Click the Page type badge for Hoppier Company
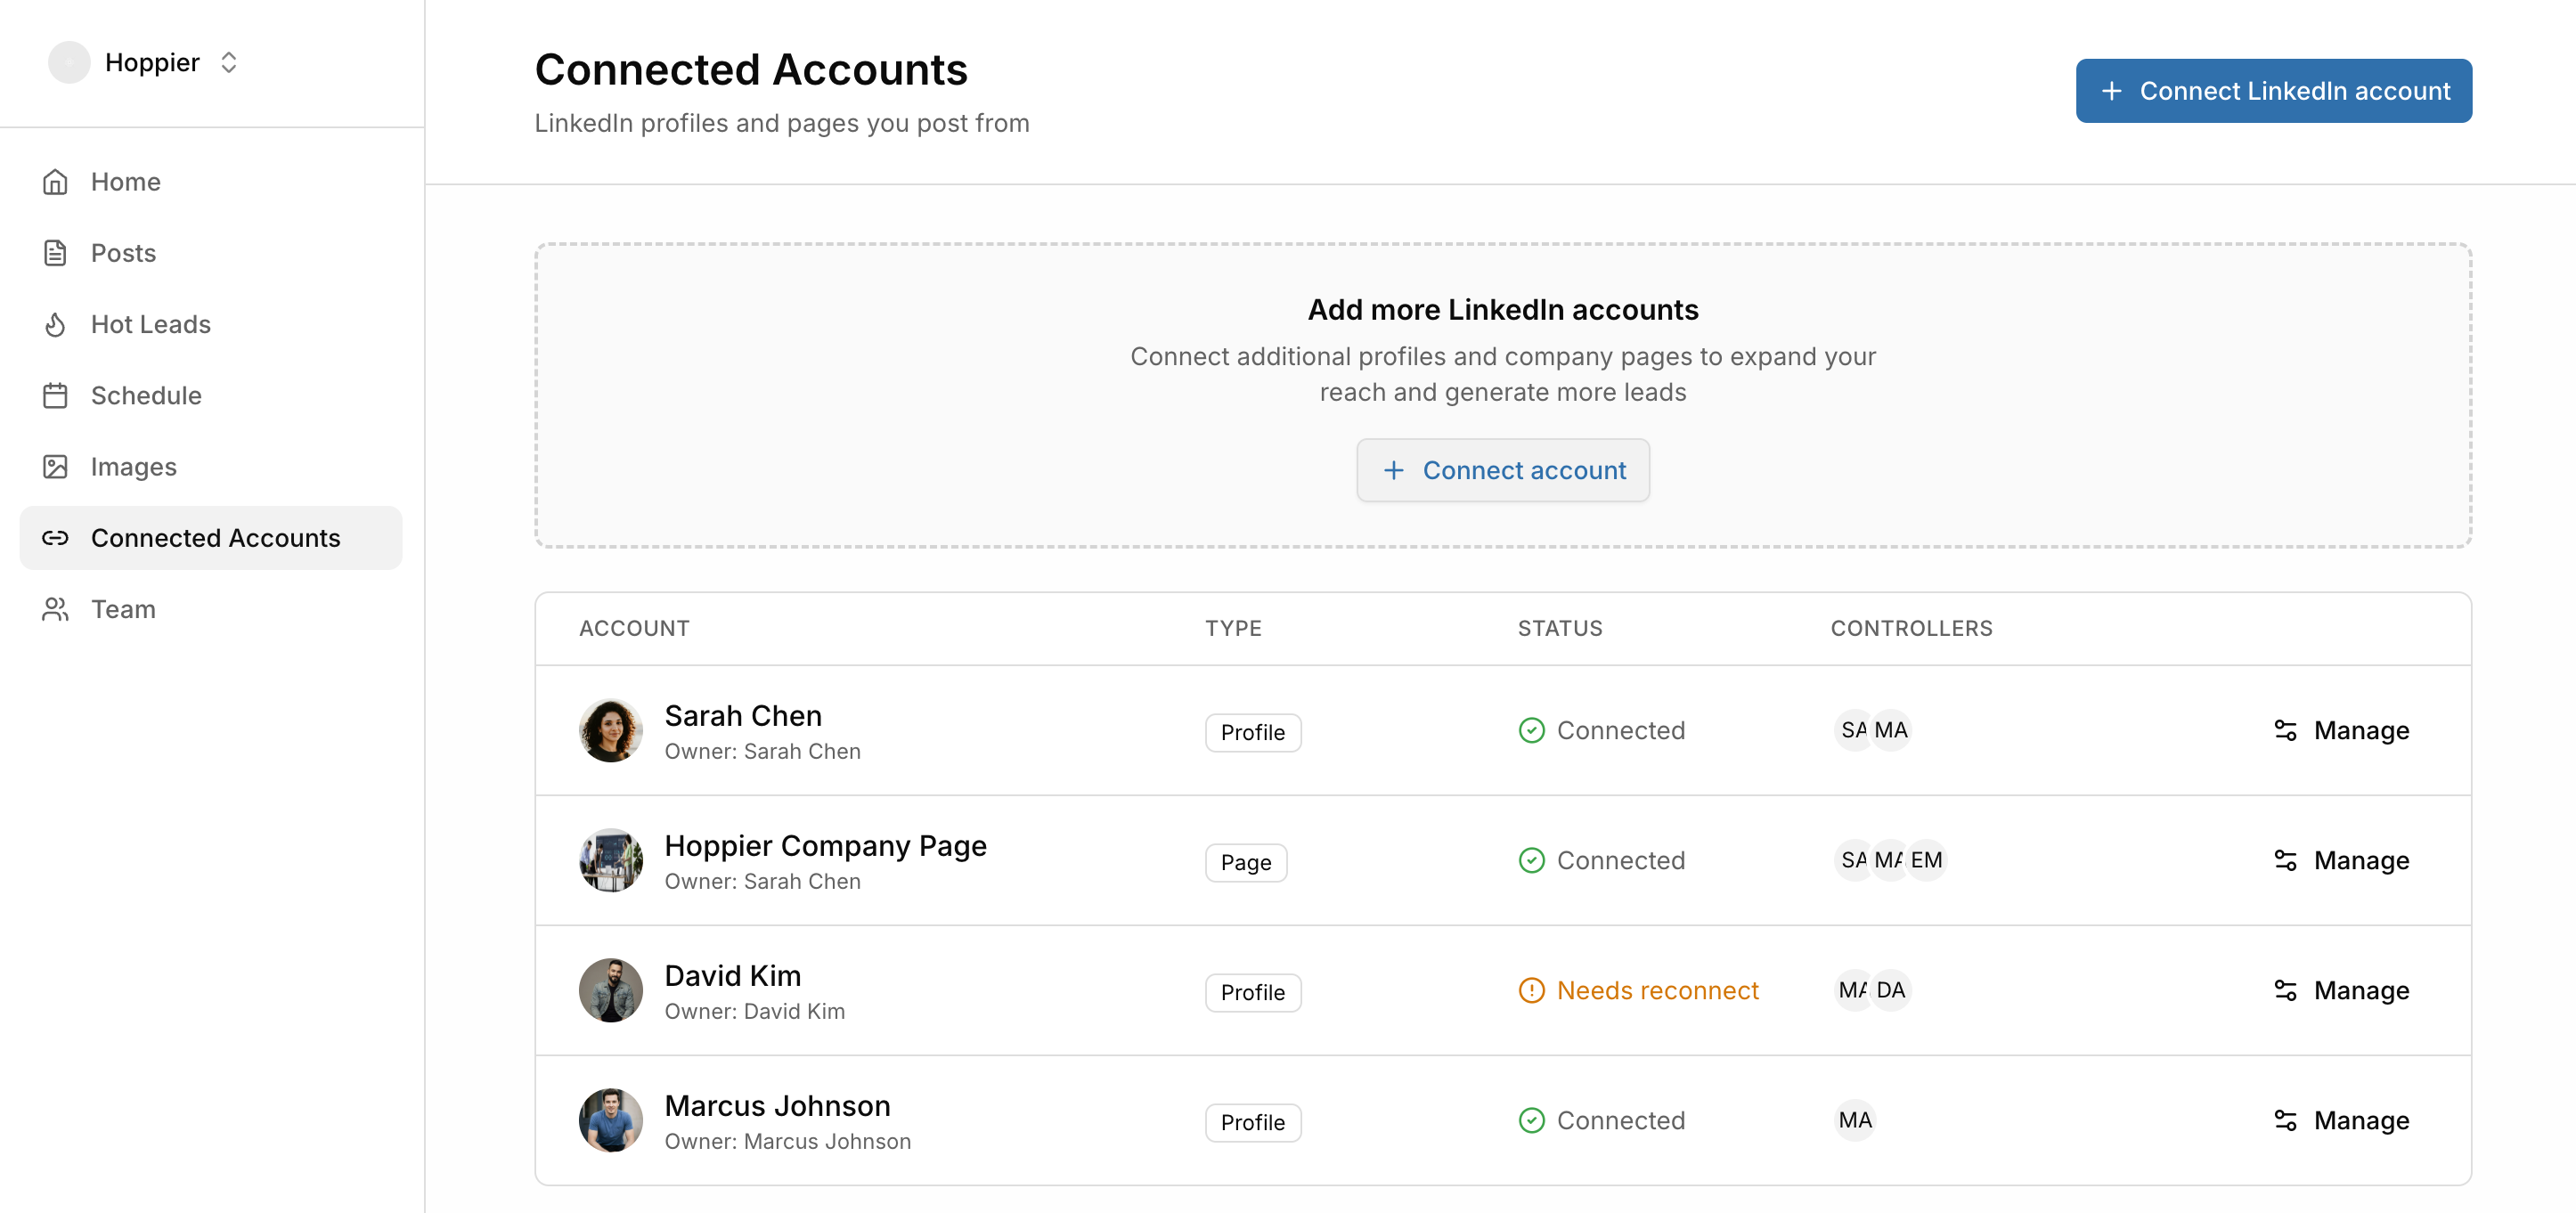Image resolution: width=2576 pixels, height=1213 pixels. click(1245, 862)
